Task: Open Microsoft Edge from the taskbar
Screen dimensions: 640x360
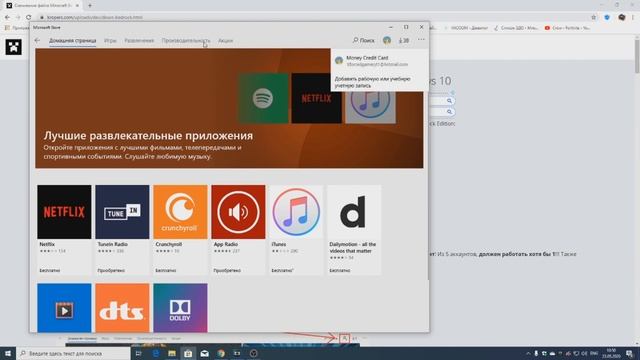Action: pyautogui.click(x=156, y=353)
